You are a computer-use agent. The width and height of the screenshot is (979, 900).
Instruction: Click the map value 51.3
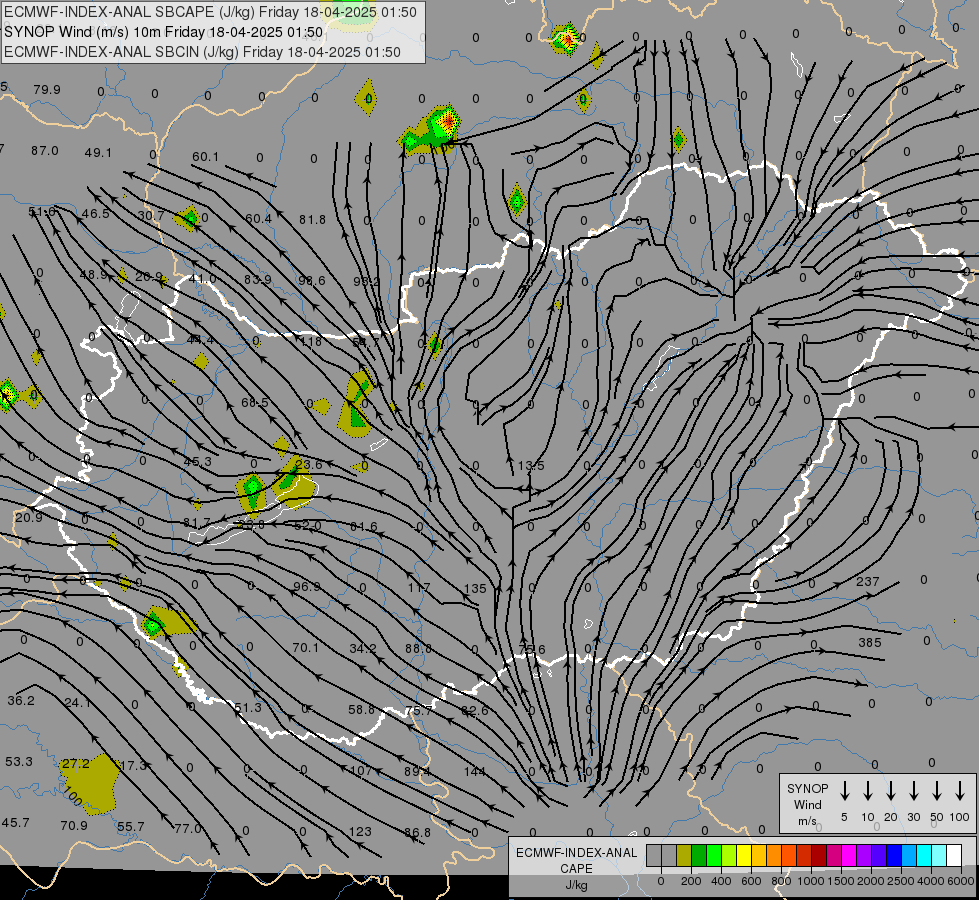(248, 708)
